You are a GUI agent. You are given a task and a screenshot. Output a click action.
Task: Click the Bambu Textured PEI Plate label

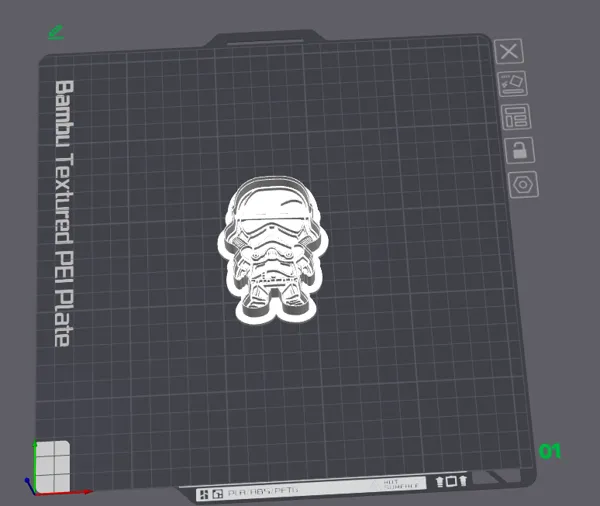tap(64, 213)
